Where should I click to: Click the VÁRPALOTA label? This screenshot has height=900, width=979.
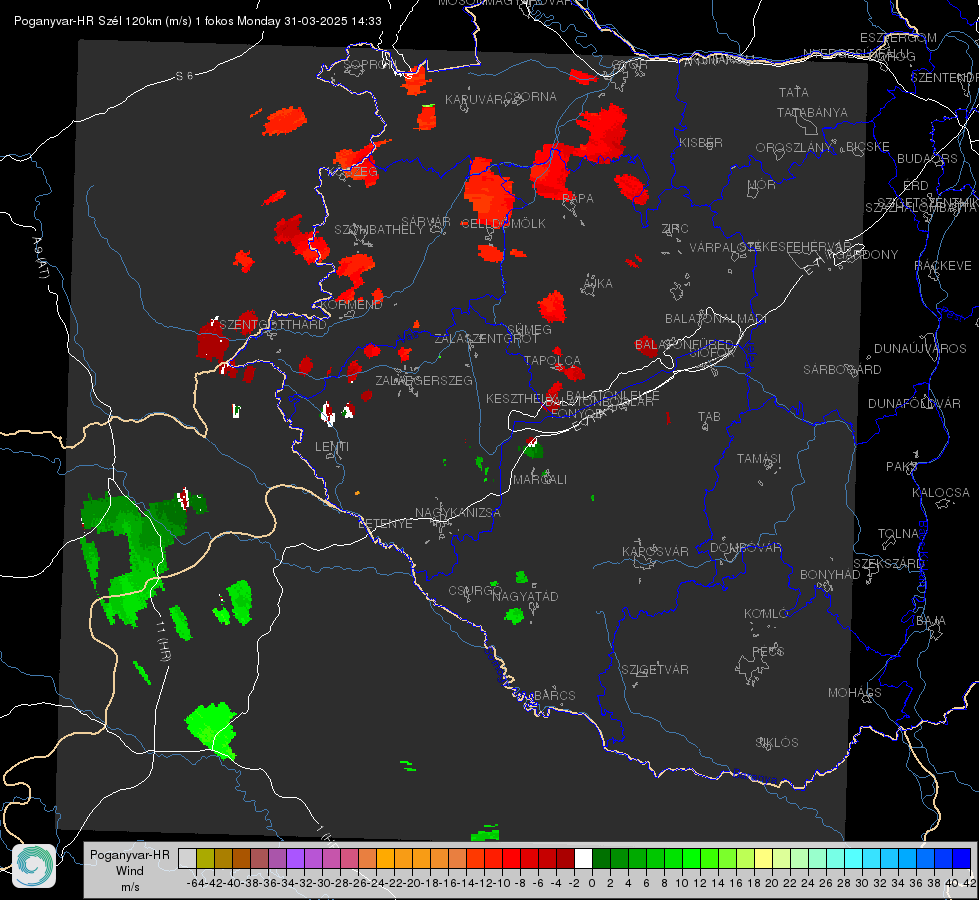click(x=722, y=247)
